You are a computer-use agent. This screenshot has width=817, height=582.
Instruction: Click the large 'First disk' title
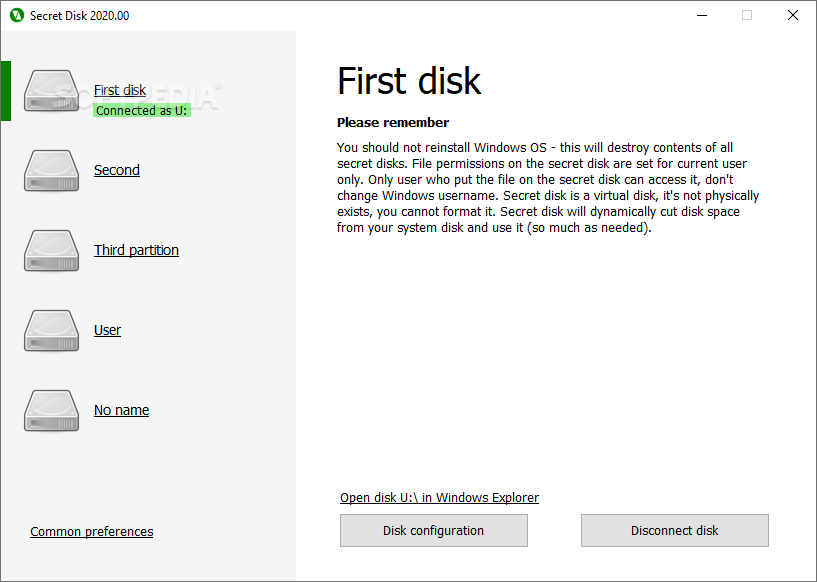coord(409,81)
